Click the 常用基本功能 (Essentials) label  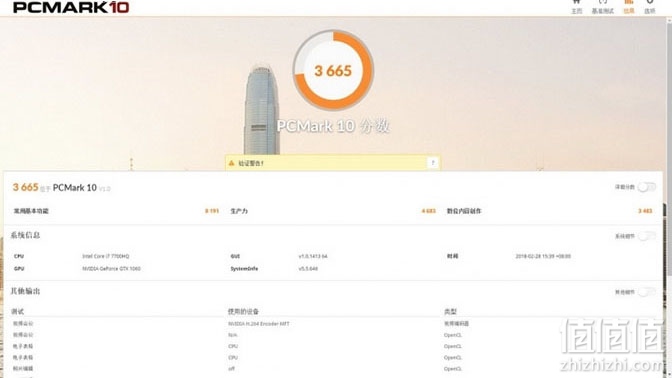point(31,211)
